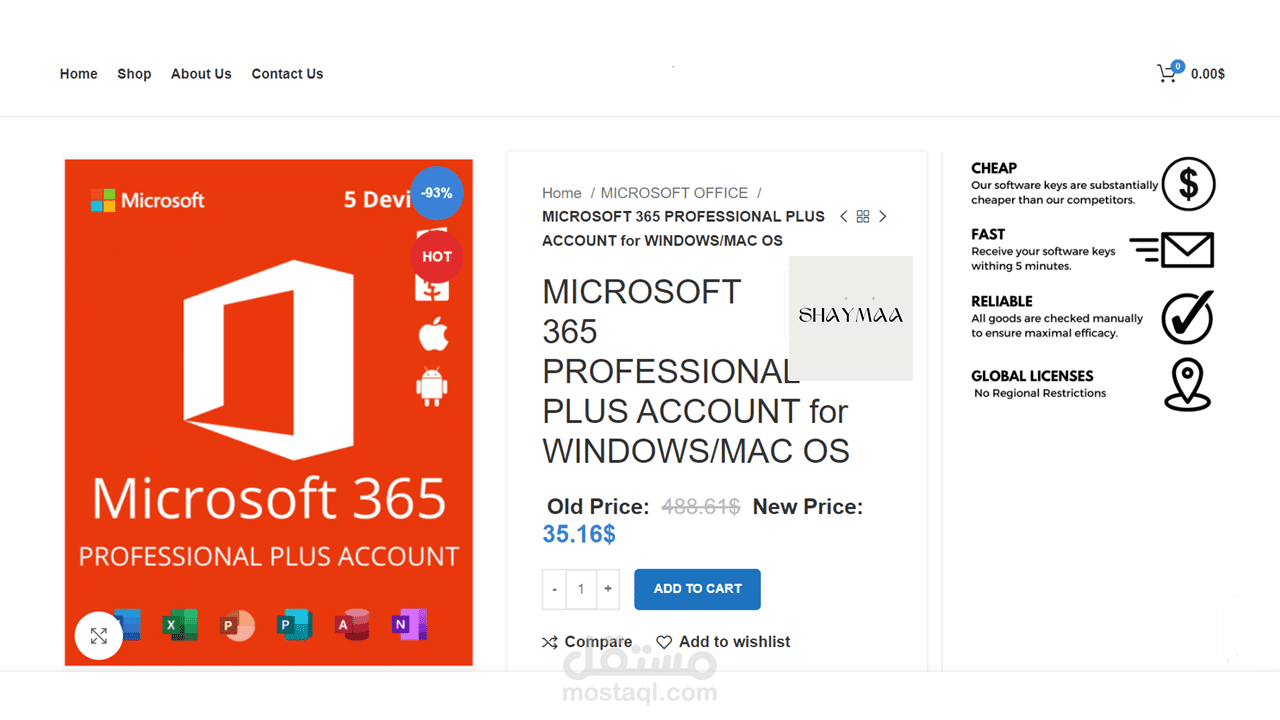The width and height of the screenshot is (1280, 720).
Task: Open the Contact Us page
Action: click(x=287, y=74)
